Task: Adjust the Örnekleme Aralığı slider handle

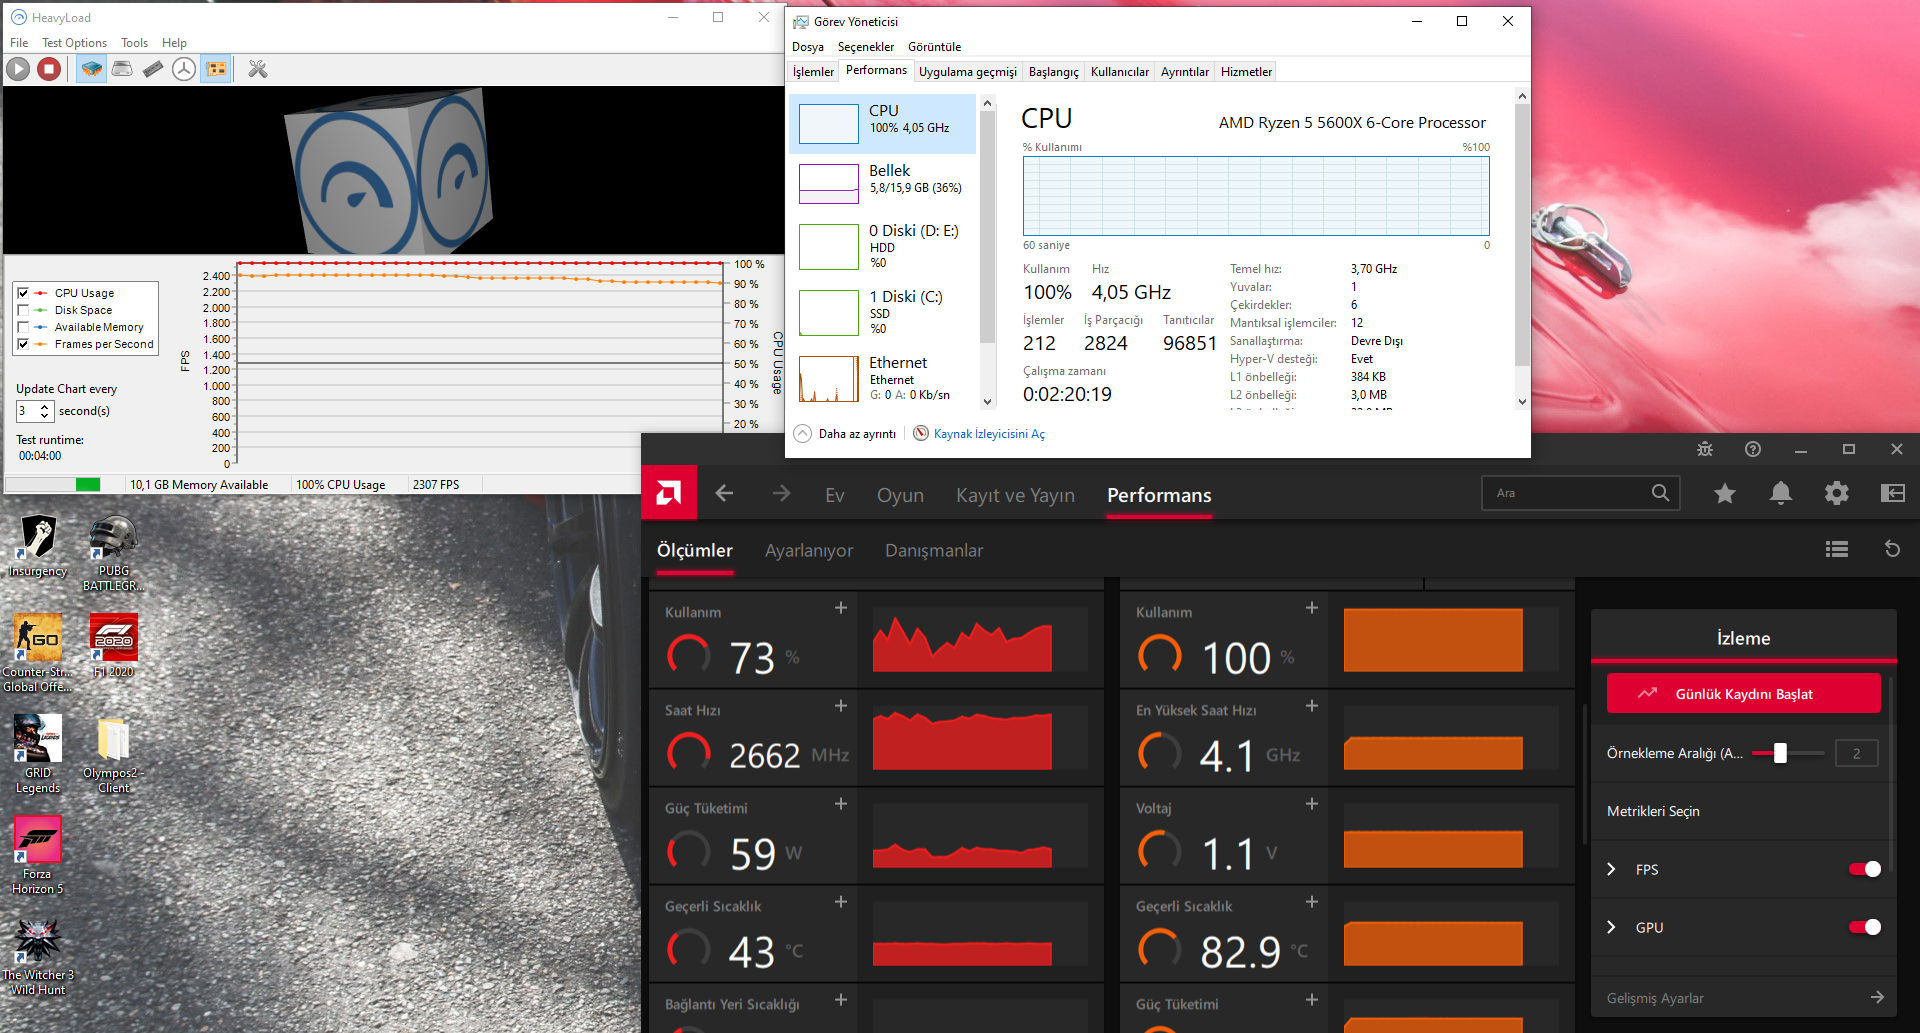Action: click(1780, 753)
